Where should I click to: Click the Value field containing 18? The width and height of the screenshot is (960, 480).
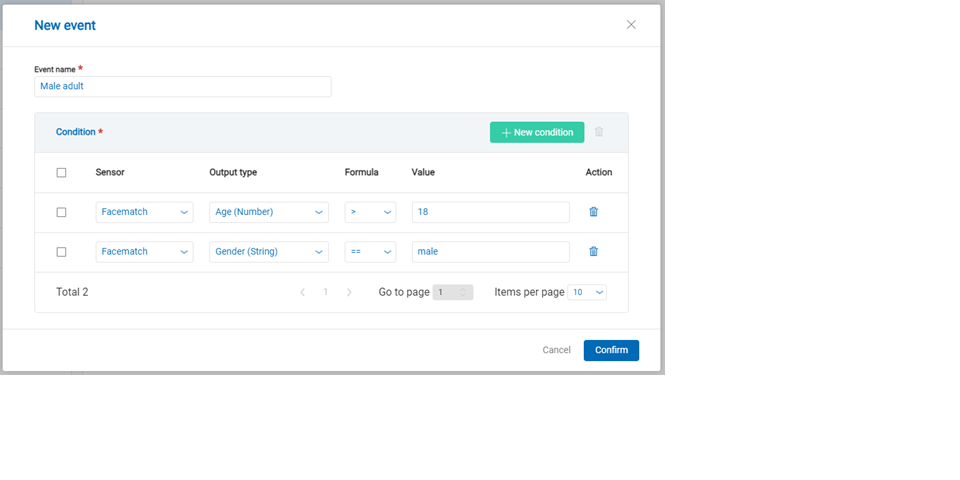coord(490,212)
